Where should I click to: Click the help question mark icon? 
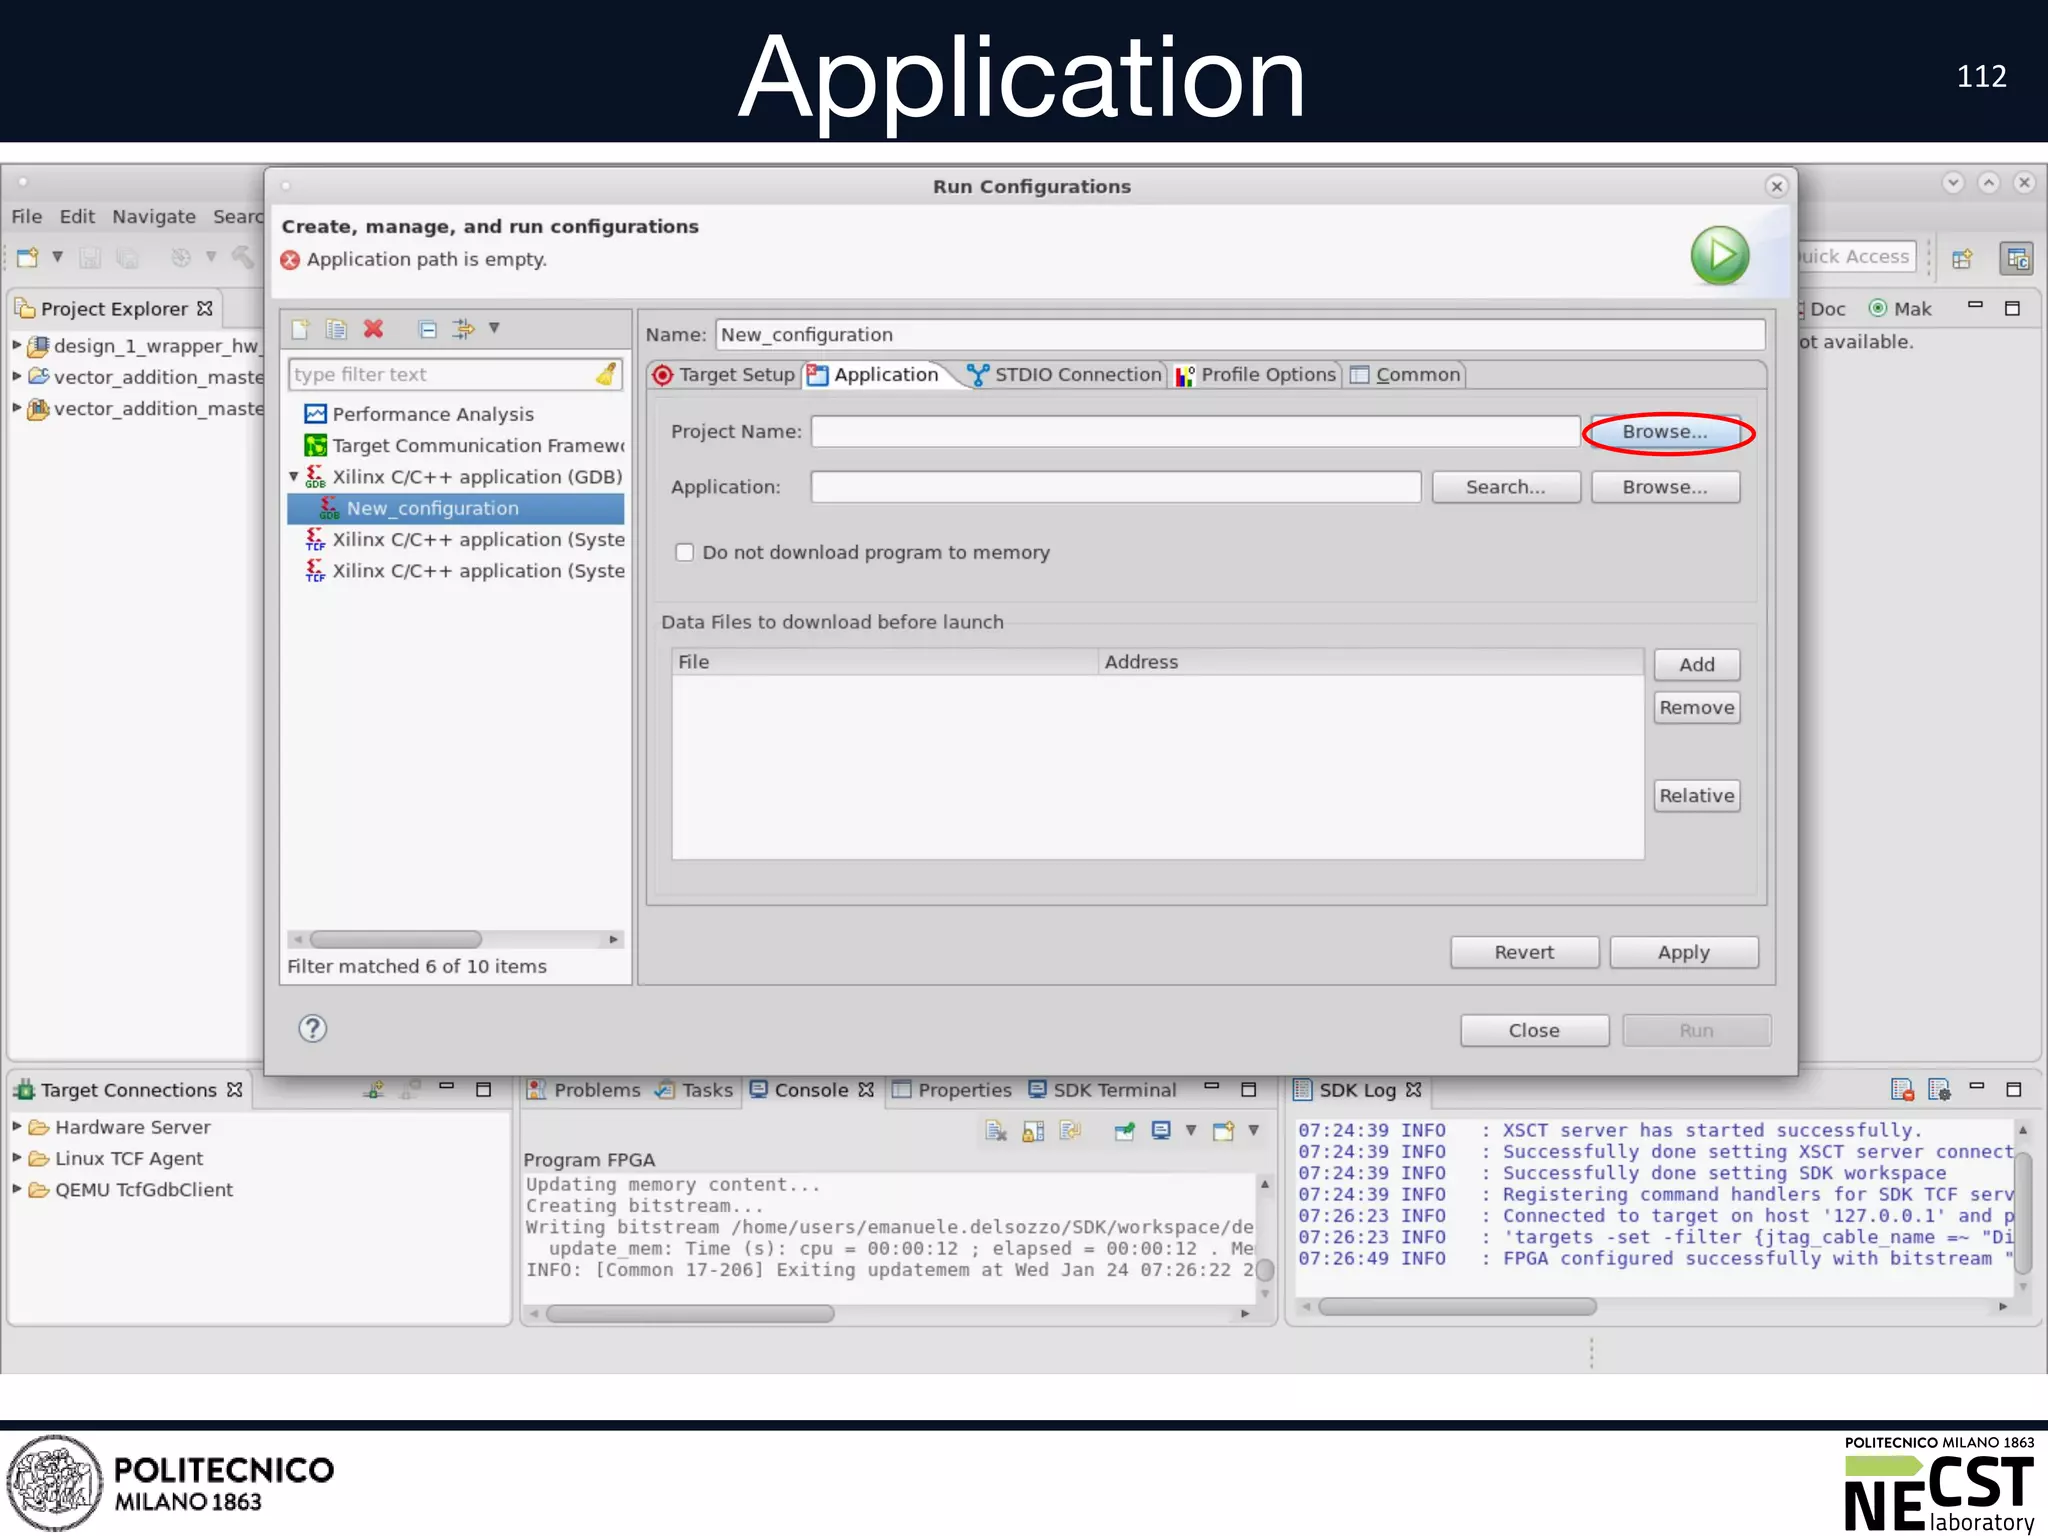(312, 1029)
